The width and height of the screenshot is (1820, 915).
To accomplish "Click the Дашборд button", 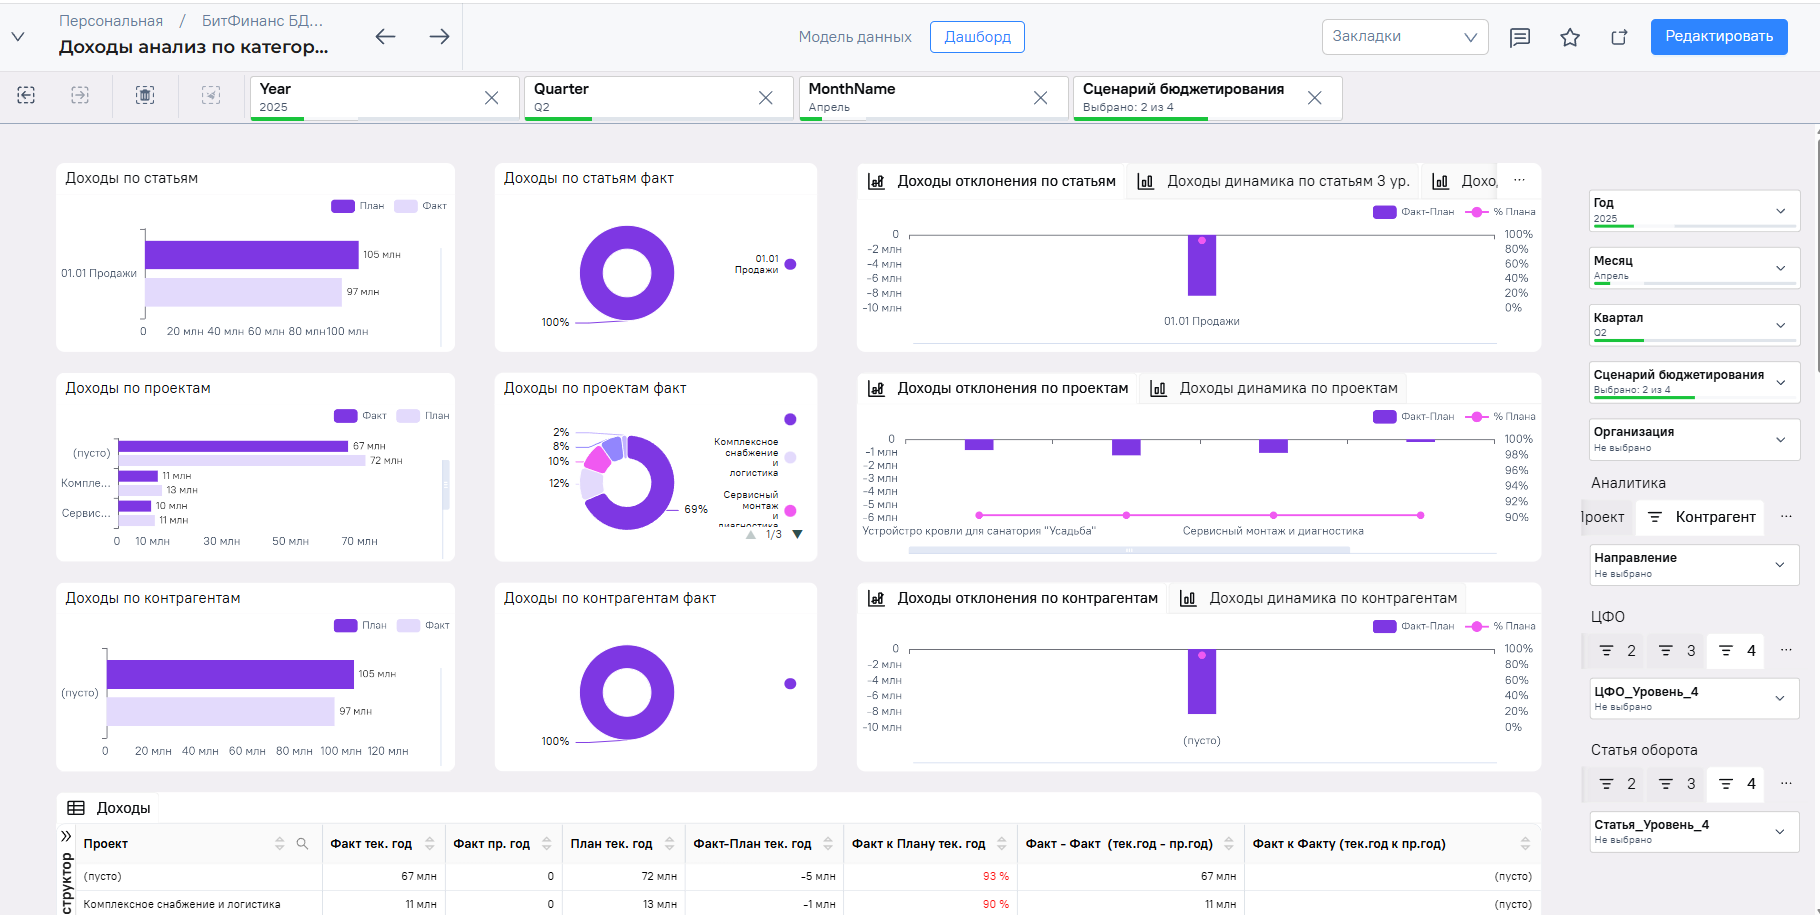I will (977, 37).
